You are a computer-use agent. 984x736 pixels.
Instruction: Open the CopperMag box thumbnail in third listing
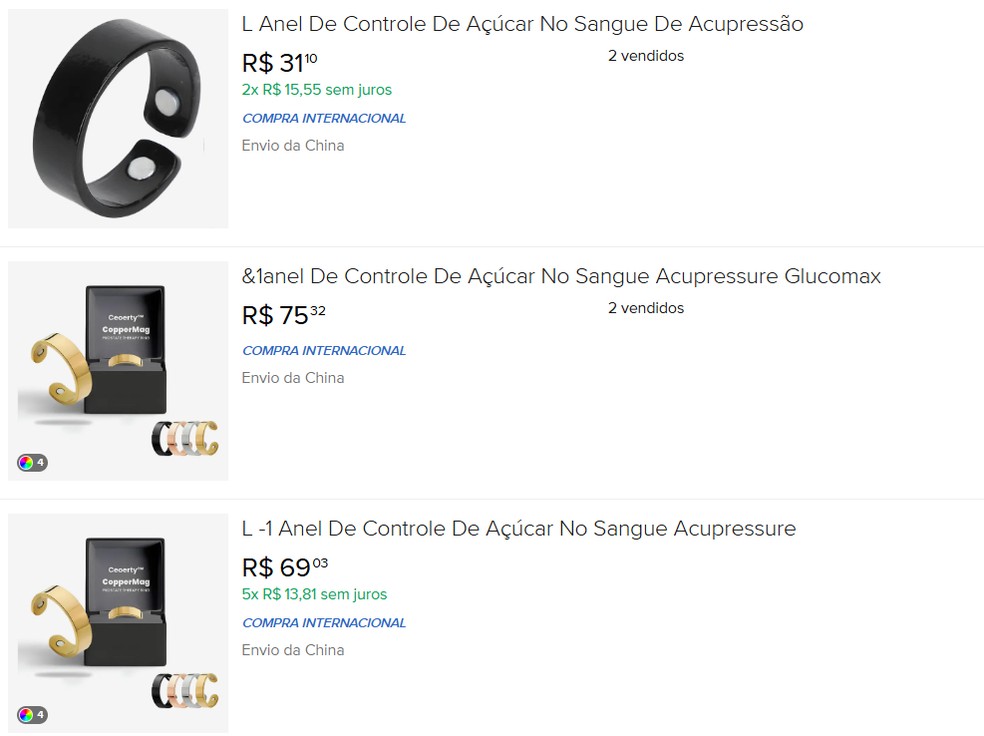click(x=117, y=621)
